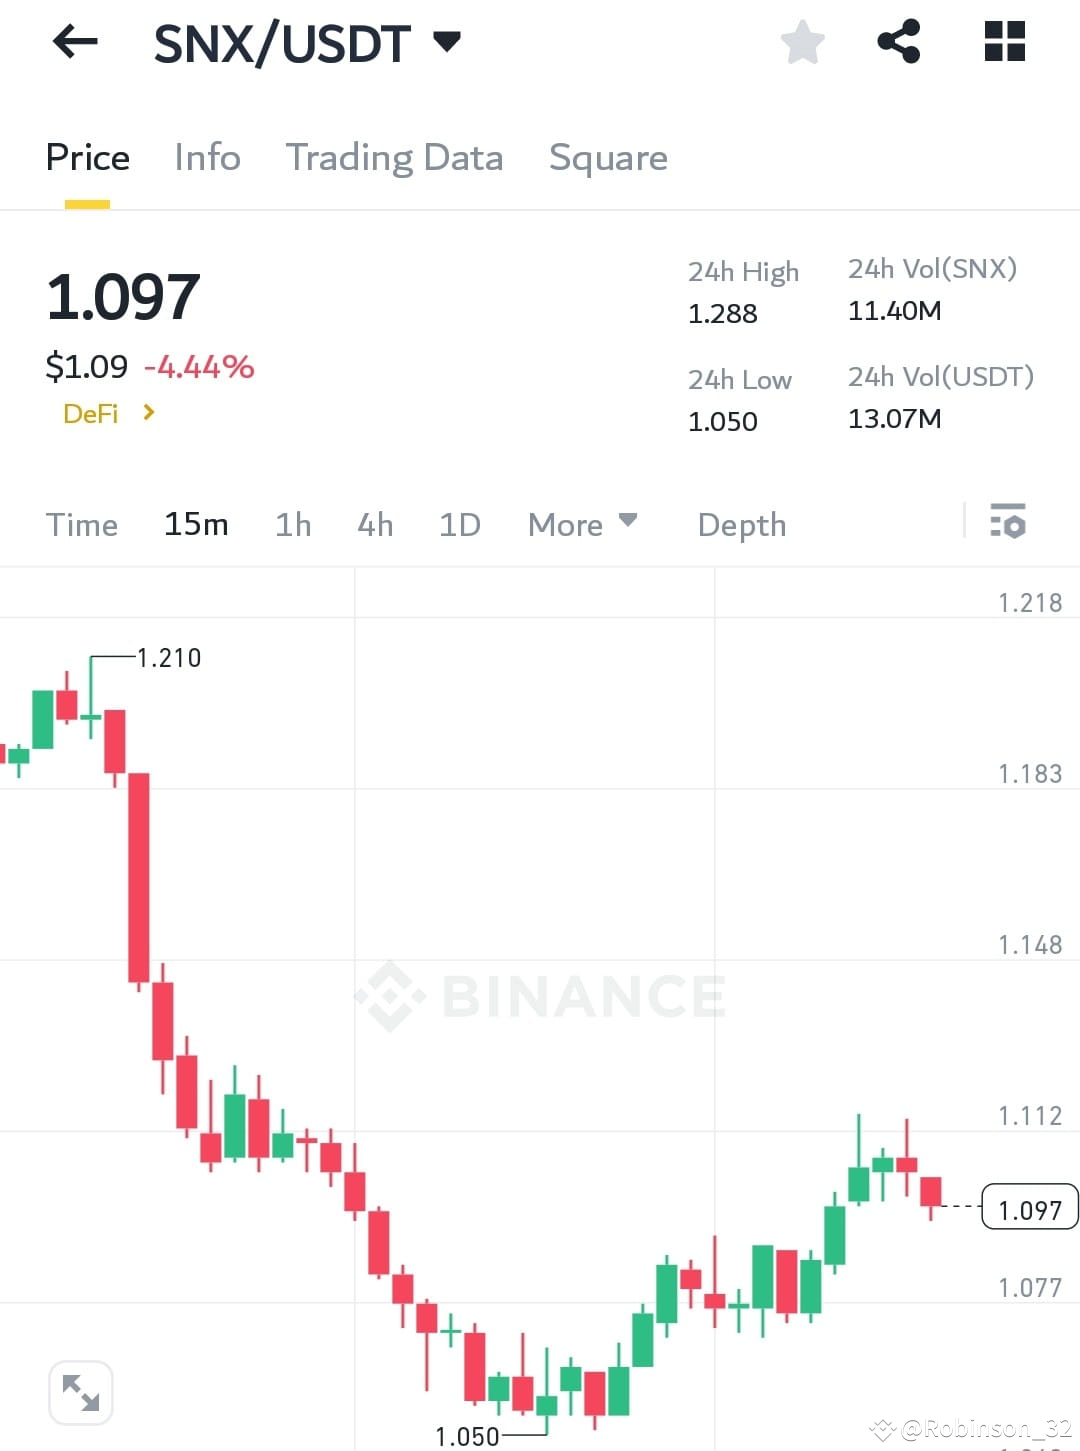Open the grid layout menu
This screenshot has height=1451, width=1080.
coord(1003,42)
